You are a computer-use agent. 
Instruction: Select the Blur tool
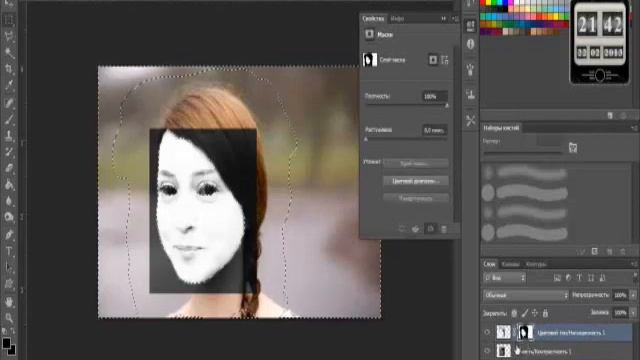coord(9,201)
